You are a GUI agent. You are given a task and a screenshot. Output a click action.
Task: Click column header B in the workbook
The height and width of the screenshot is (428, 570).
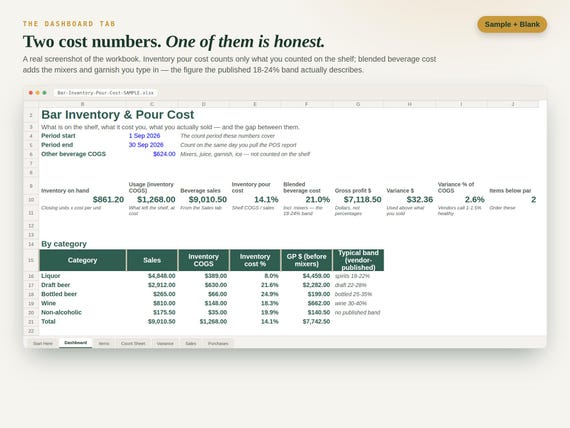point(83,104)
